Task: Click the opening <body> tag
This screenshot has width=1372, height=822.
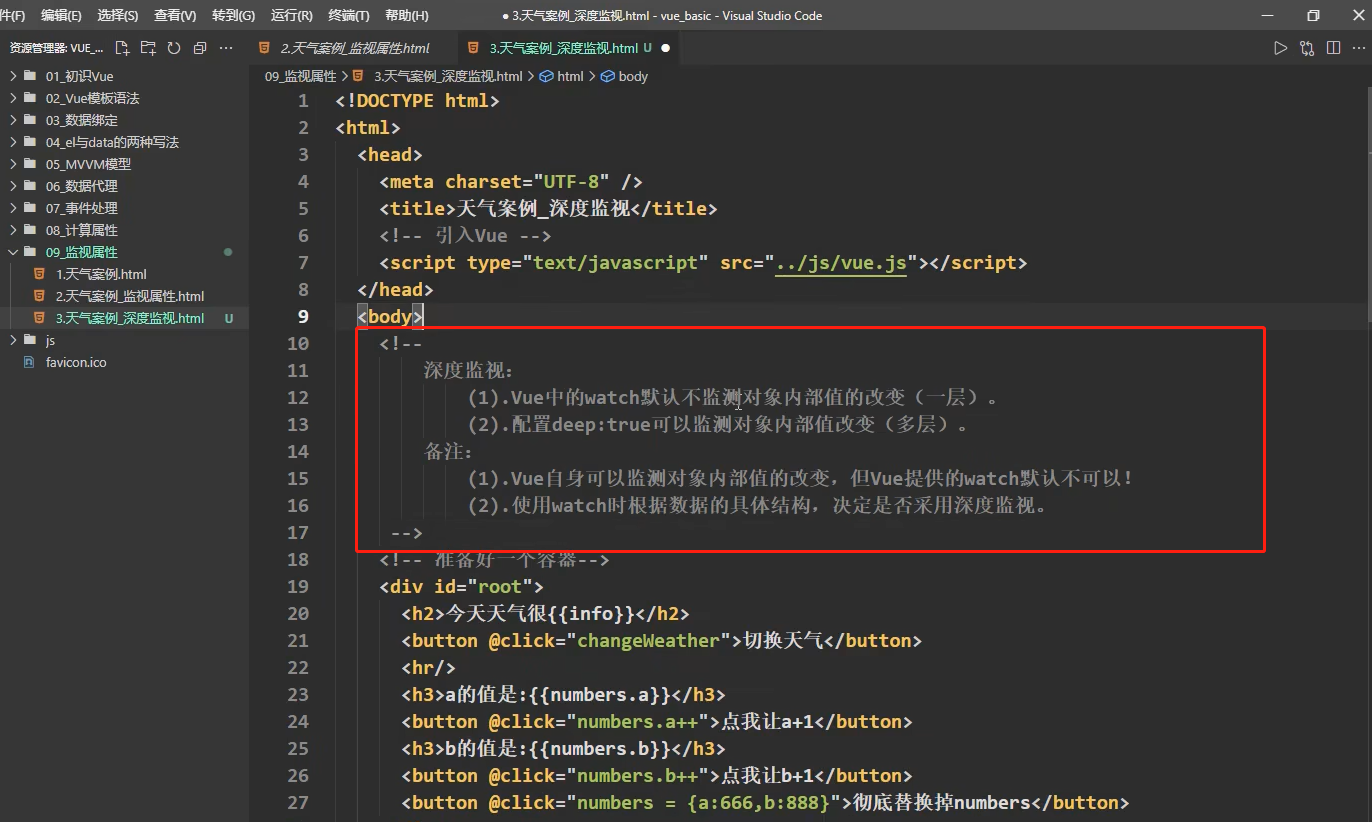Action: (391, 317)
